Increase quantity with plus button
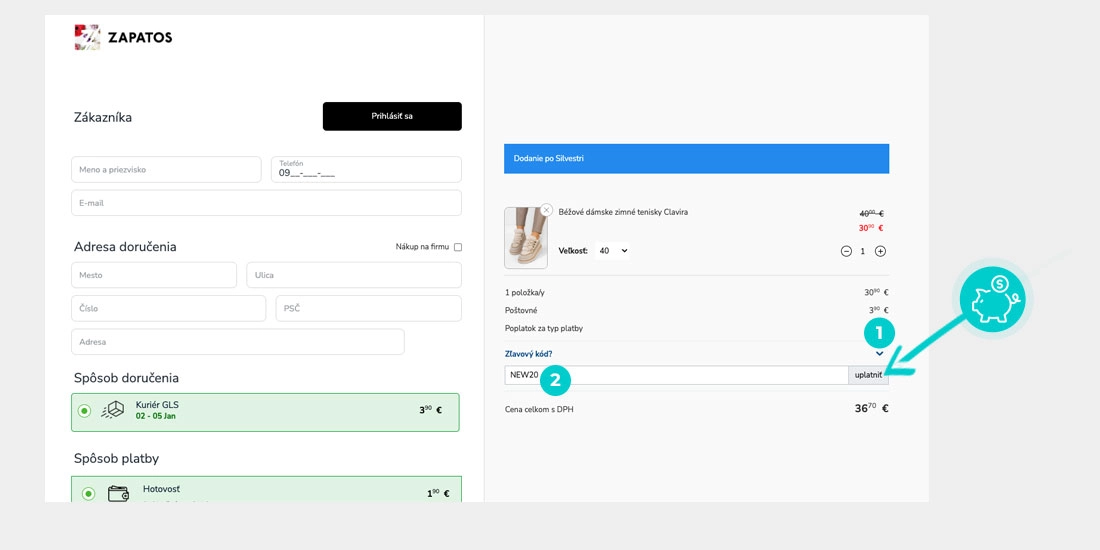This screenshot has width=1100, height=550. coord(880,251)
